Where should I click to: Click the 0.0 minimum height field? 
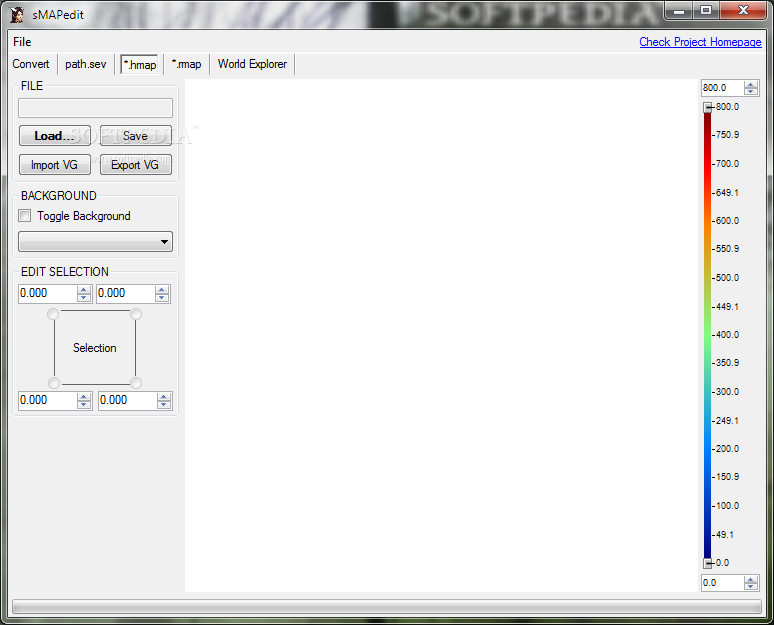(722, 583)
